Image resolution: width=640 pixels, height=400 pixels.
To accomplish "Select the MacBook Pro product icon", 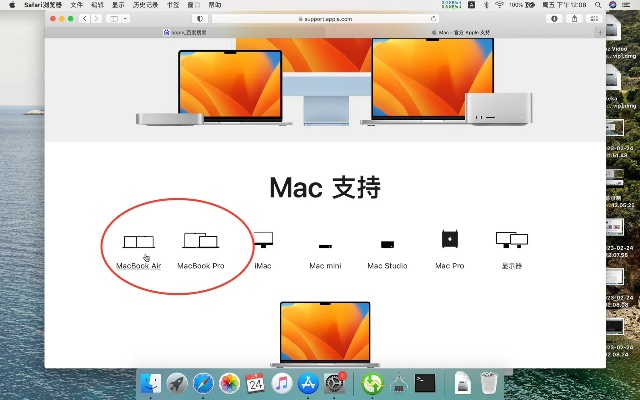I will 200,242.
